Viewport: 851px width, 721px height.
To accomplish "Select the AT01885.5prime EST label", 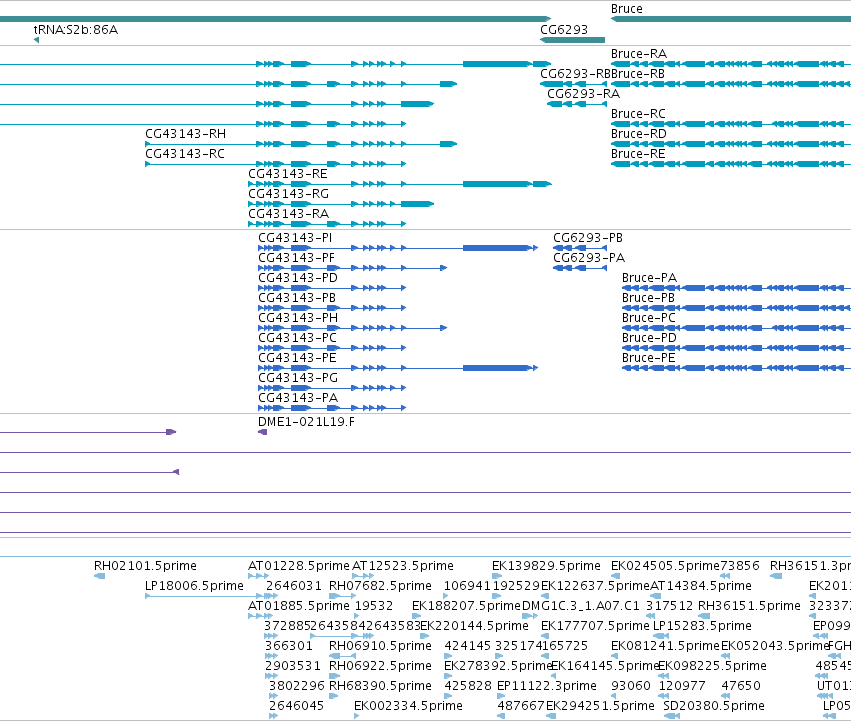I will click(x=299, y=606).
